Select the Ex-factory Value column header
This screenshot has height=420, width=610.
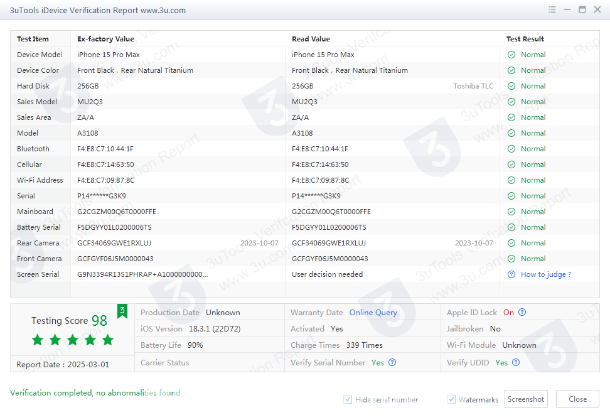(106, 39)
